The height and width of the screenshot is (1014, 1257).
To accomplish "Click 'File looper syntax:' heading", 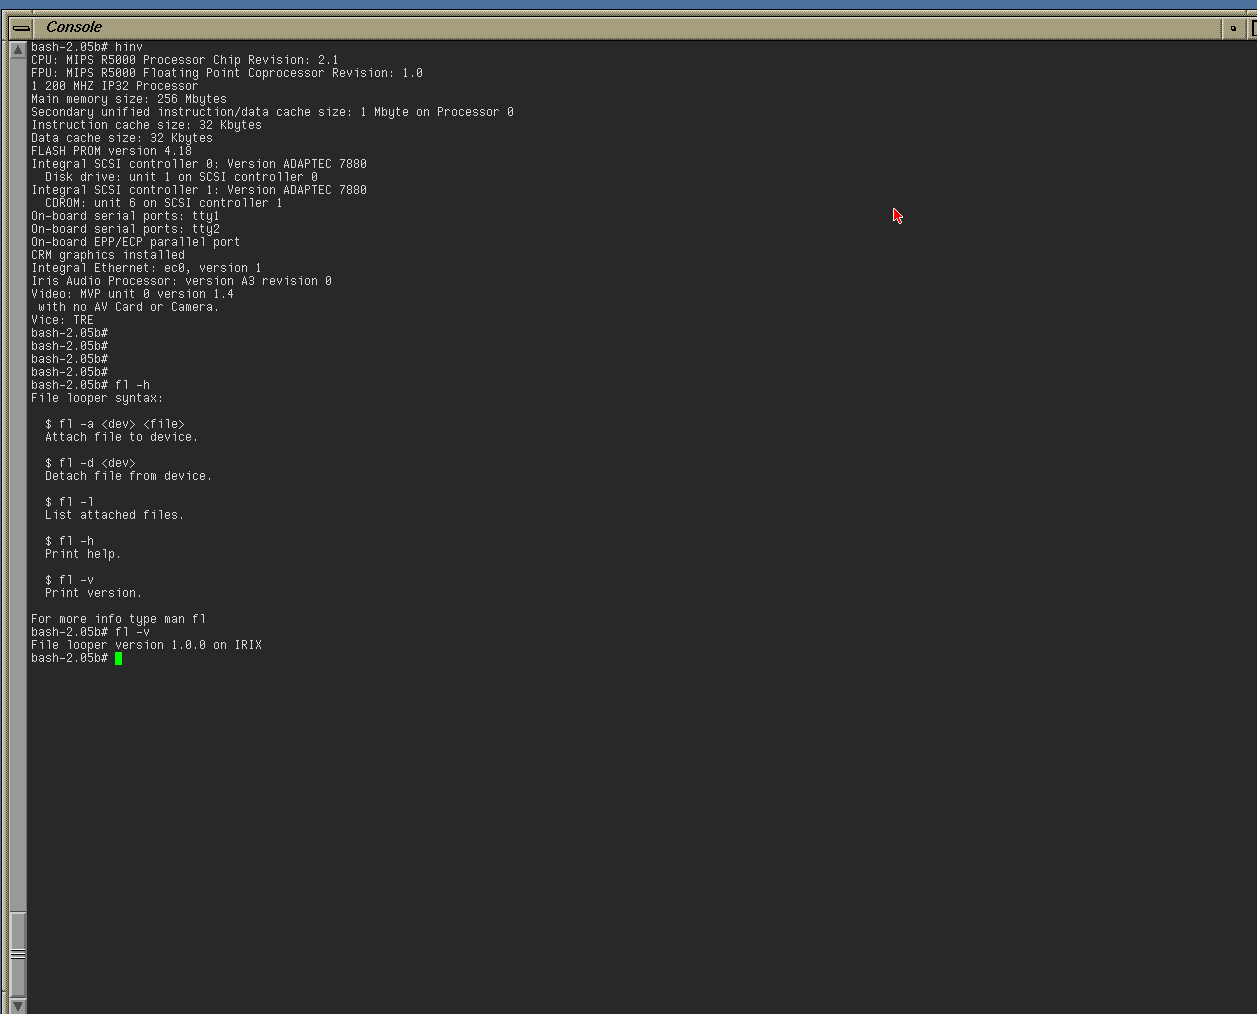I will coord(97,398).
